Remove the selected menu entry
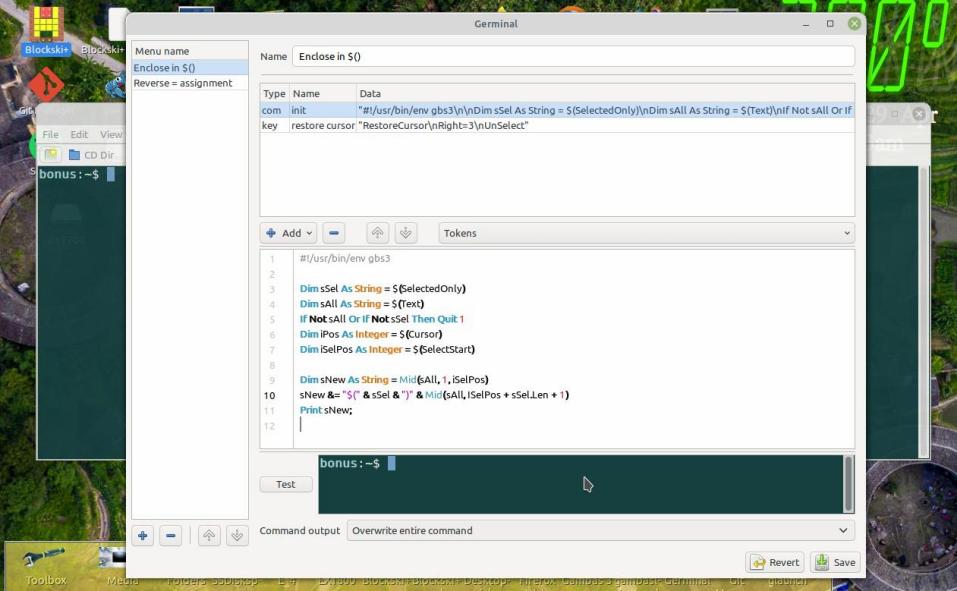957x591 pixels. 171,536
